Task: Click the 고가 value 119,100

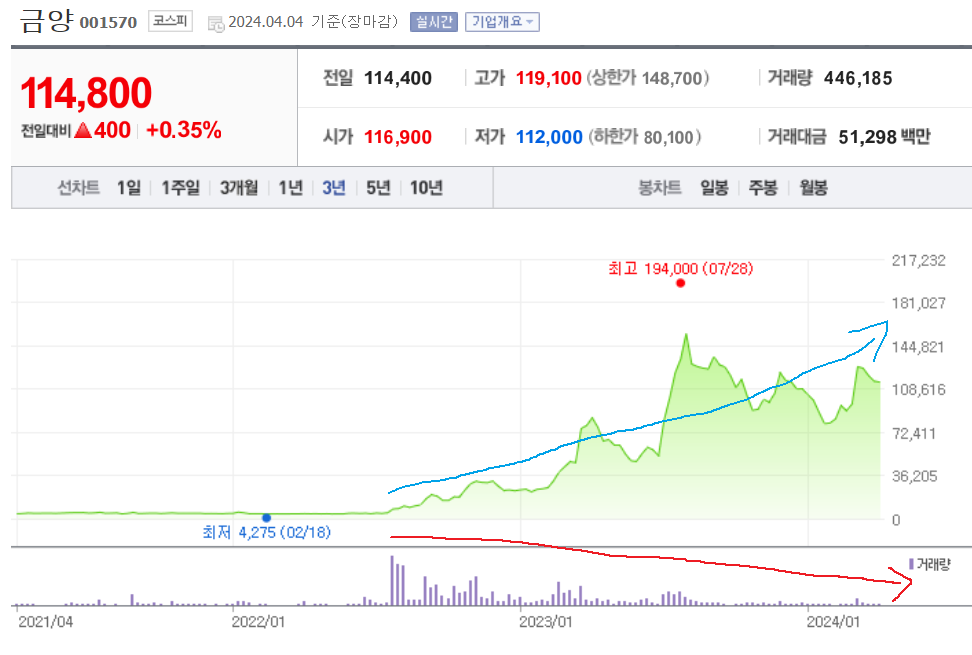Action: click(549, 78)
